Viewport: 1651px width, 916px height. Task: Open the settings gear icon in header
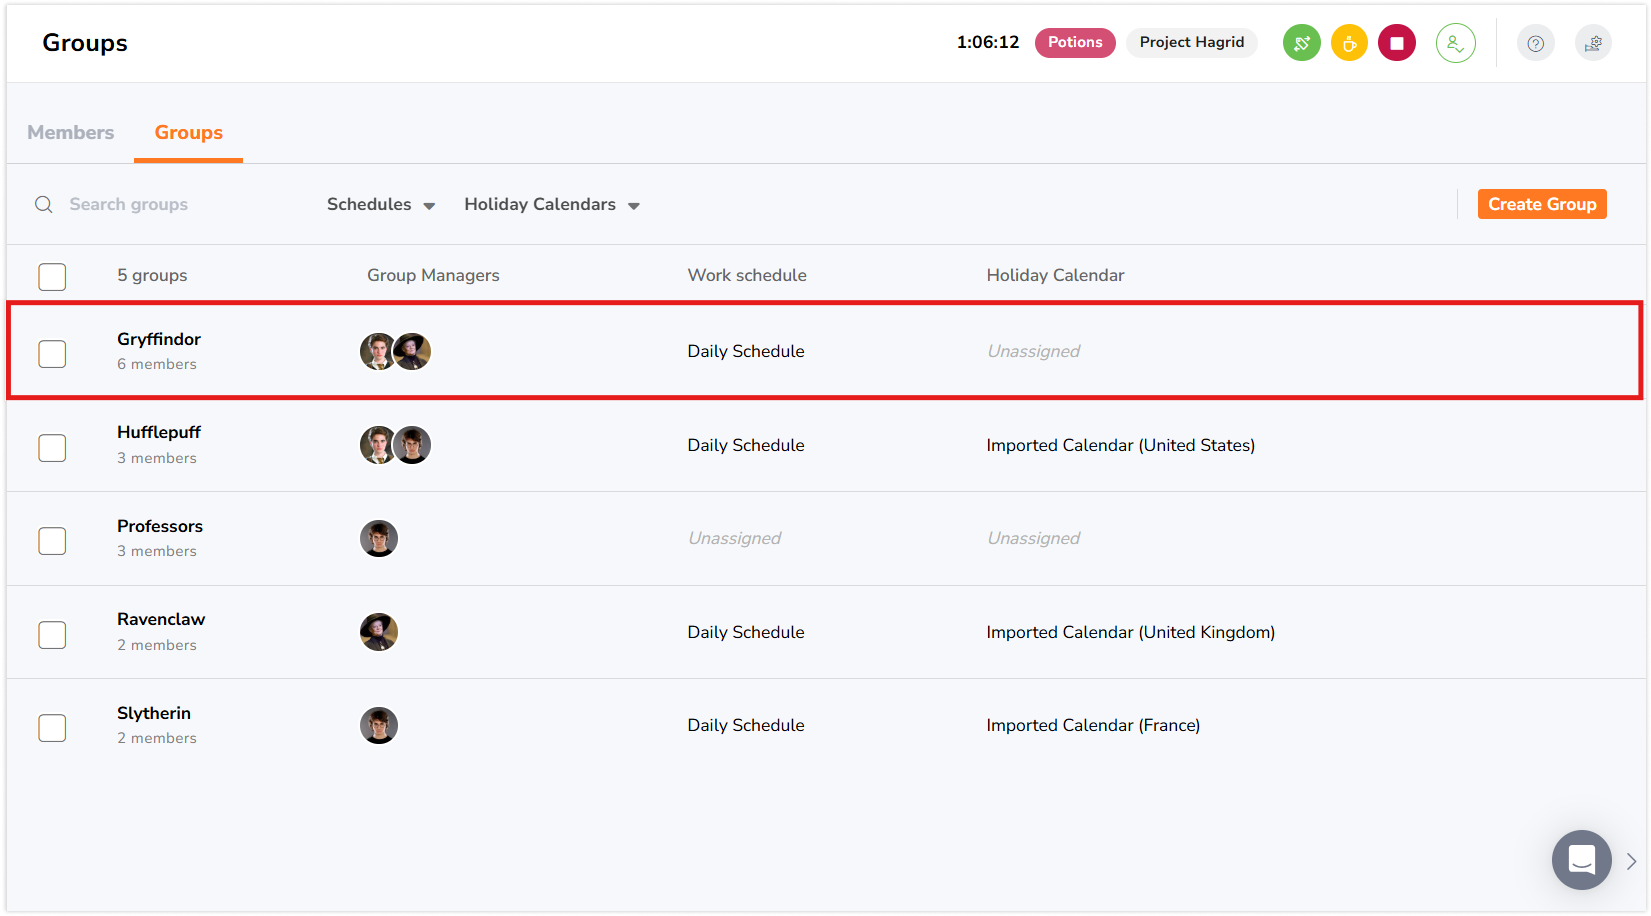(x=1593, y=43)
